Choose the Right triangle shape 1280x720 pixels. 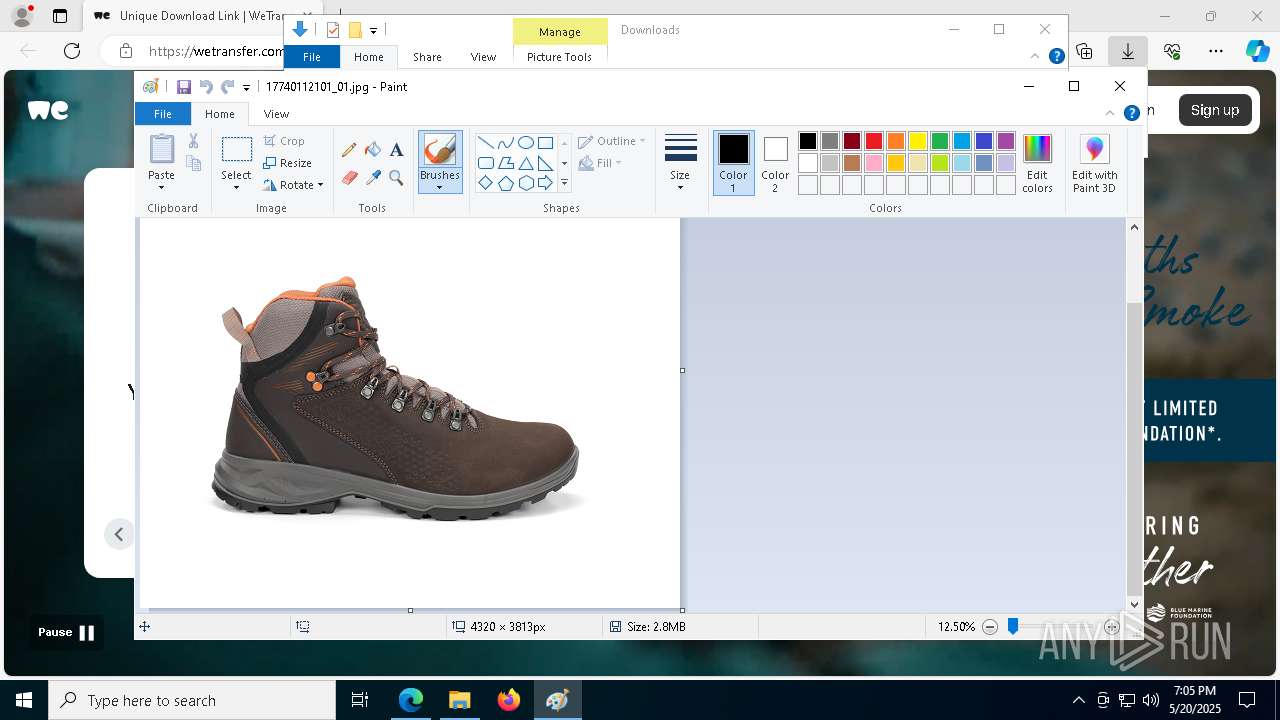545,163
